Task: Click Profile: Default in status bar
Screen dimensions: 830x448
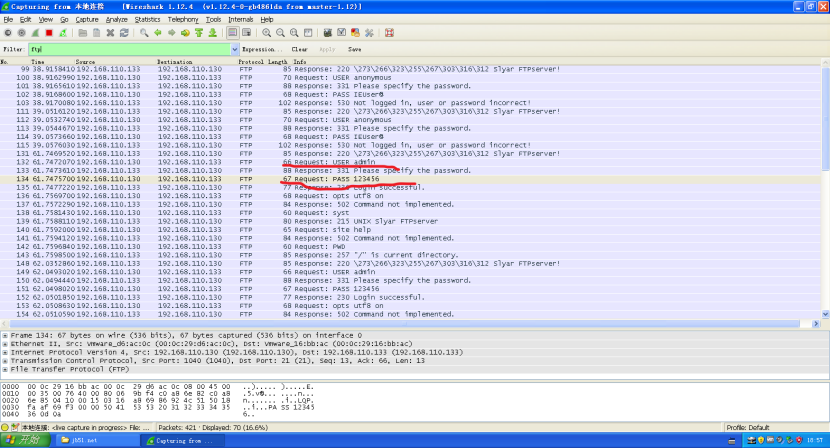Action: (x=747, y=427)
